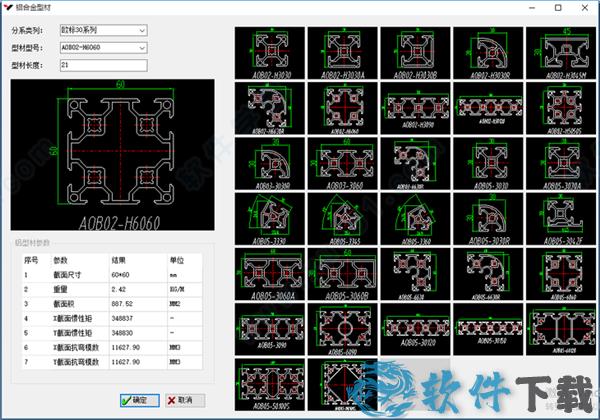Select the AOB05-3330 angled profile thumbnail
The width and height of the screenshot is (600, 420).
point(270,219)
